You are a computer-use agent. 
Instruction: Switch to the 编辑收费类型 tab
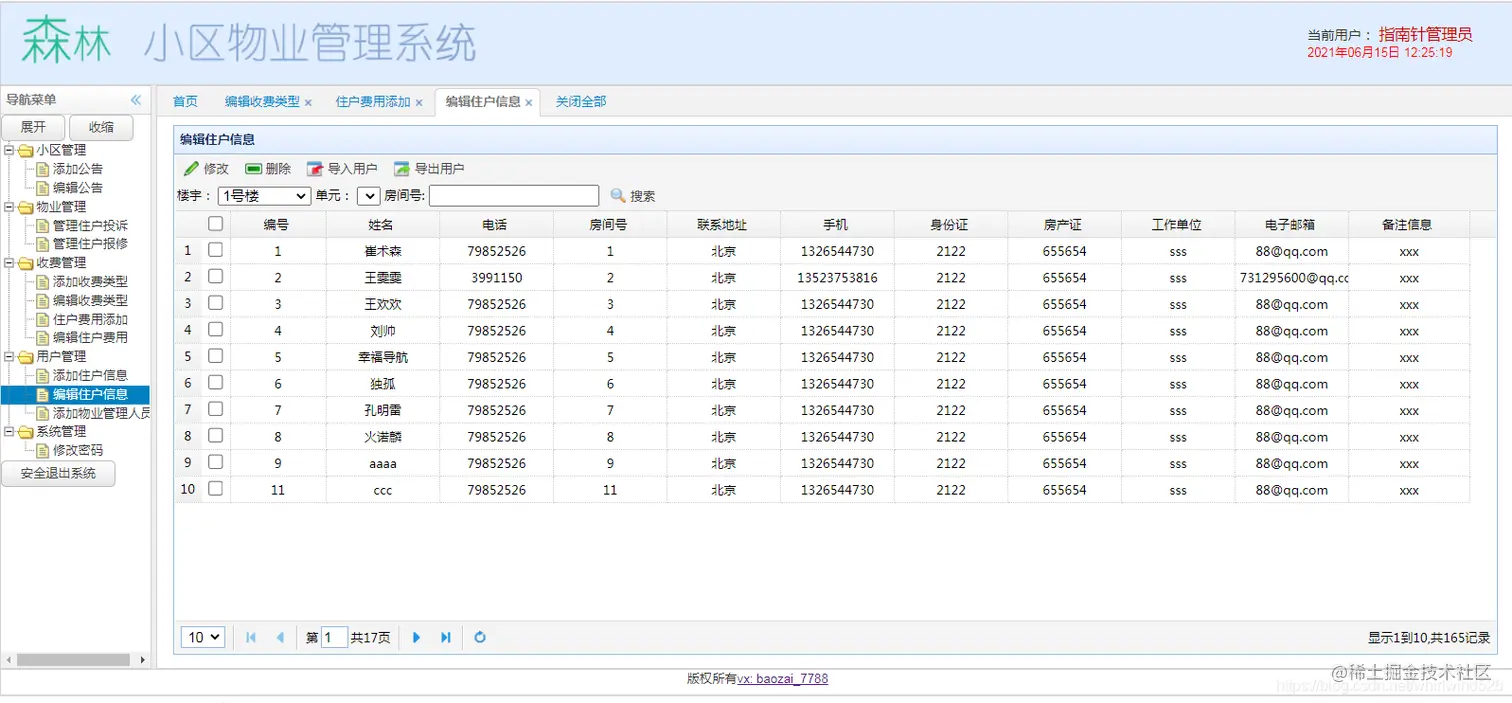pyautogui.click(x=262, y=102)
